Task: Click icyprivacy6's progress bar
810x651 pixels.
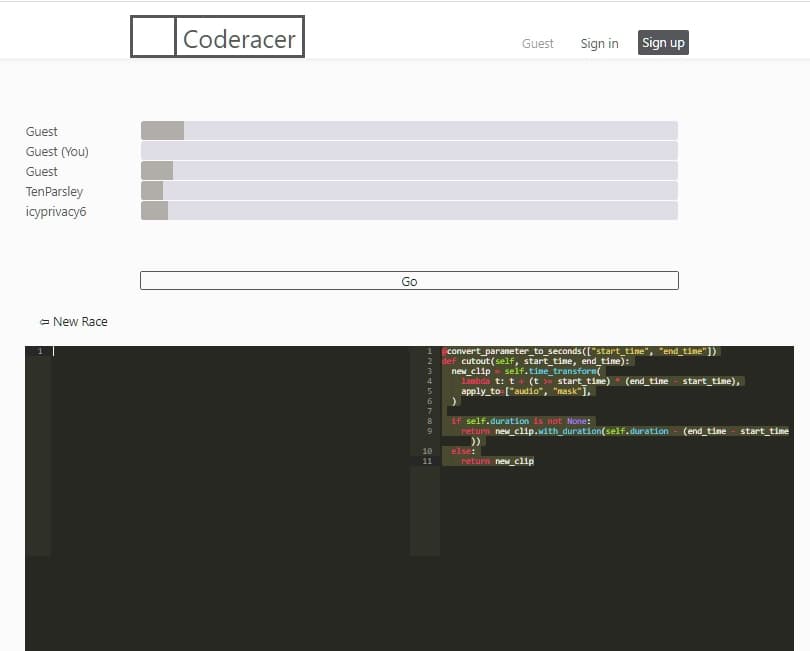Action: (x=409, y=211)
